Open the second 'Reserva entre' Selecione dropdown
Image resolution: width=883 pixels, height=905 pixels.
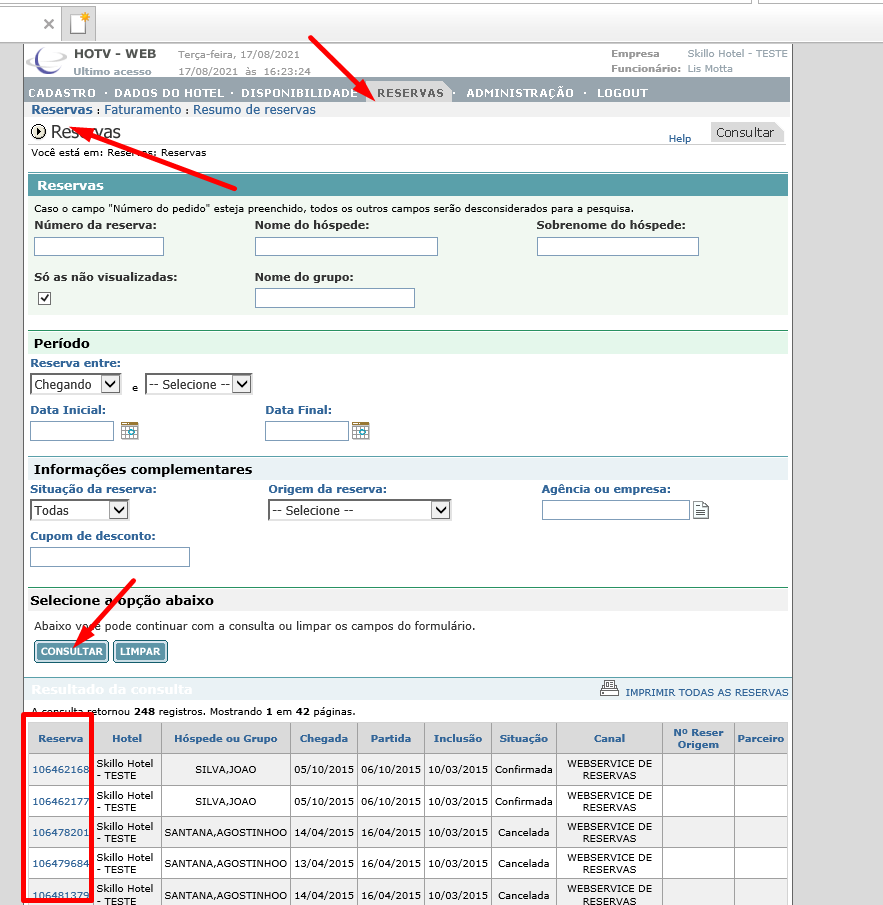(x=199, y=384)
